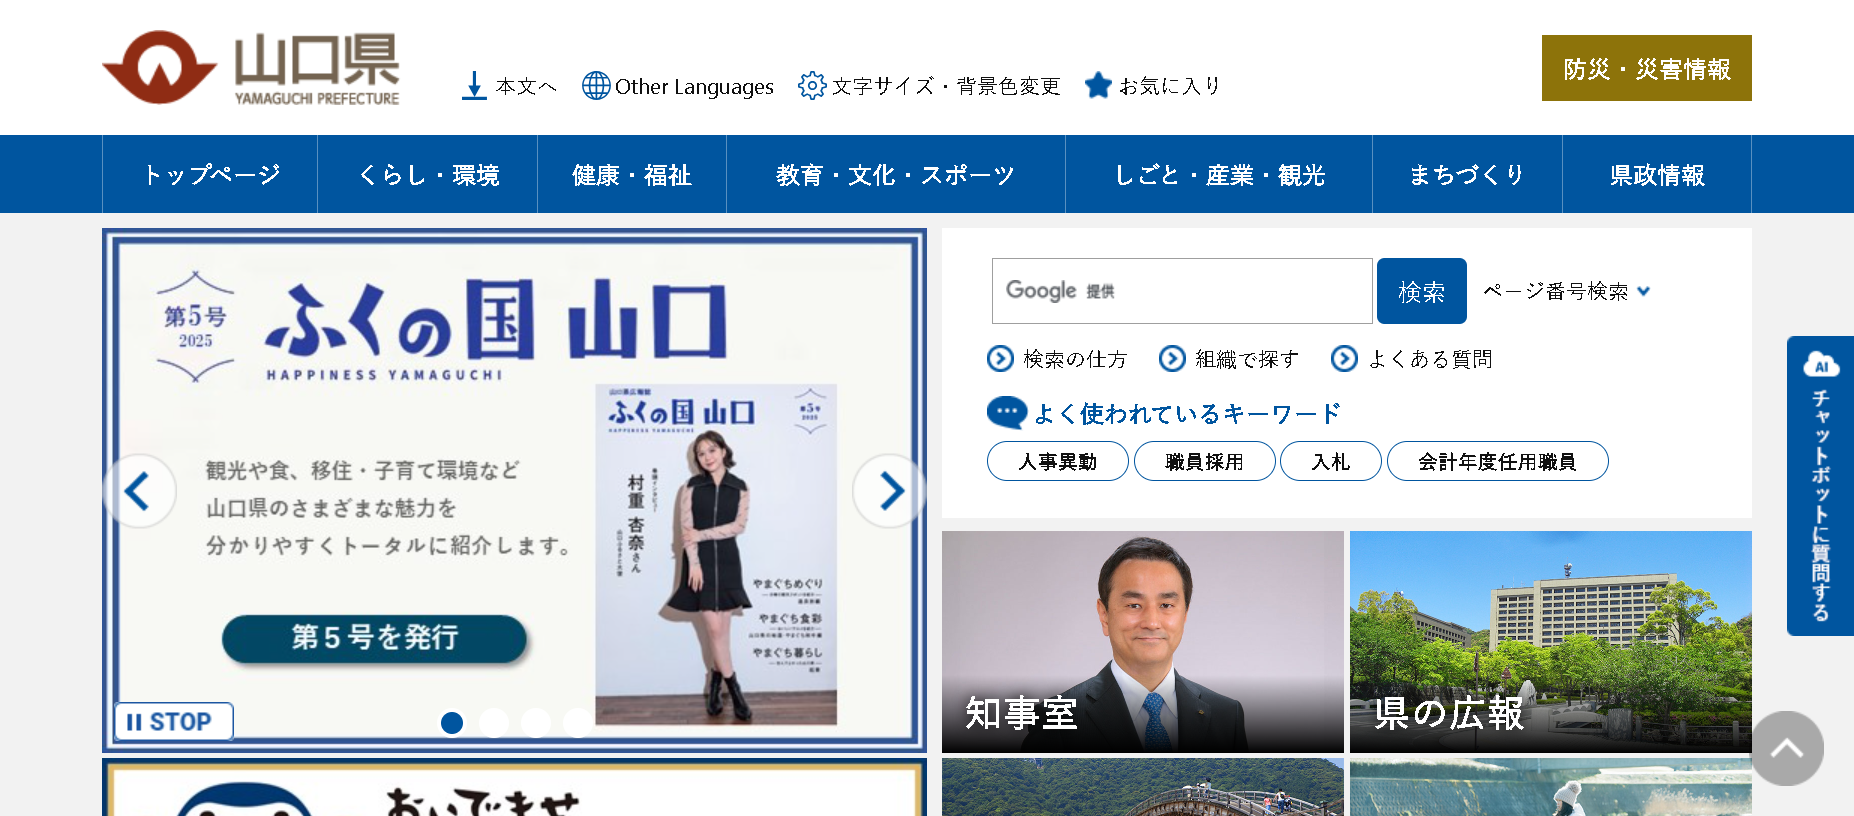
Task: Click the Yamaguchi Prefecture logo
Action: (x=251, y=68)
